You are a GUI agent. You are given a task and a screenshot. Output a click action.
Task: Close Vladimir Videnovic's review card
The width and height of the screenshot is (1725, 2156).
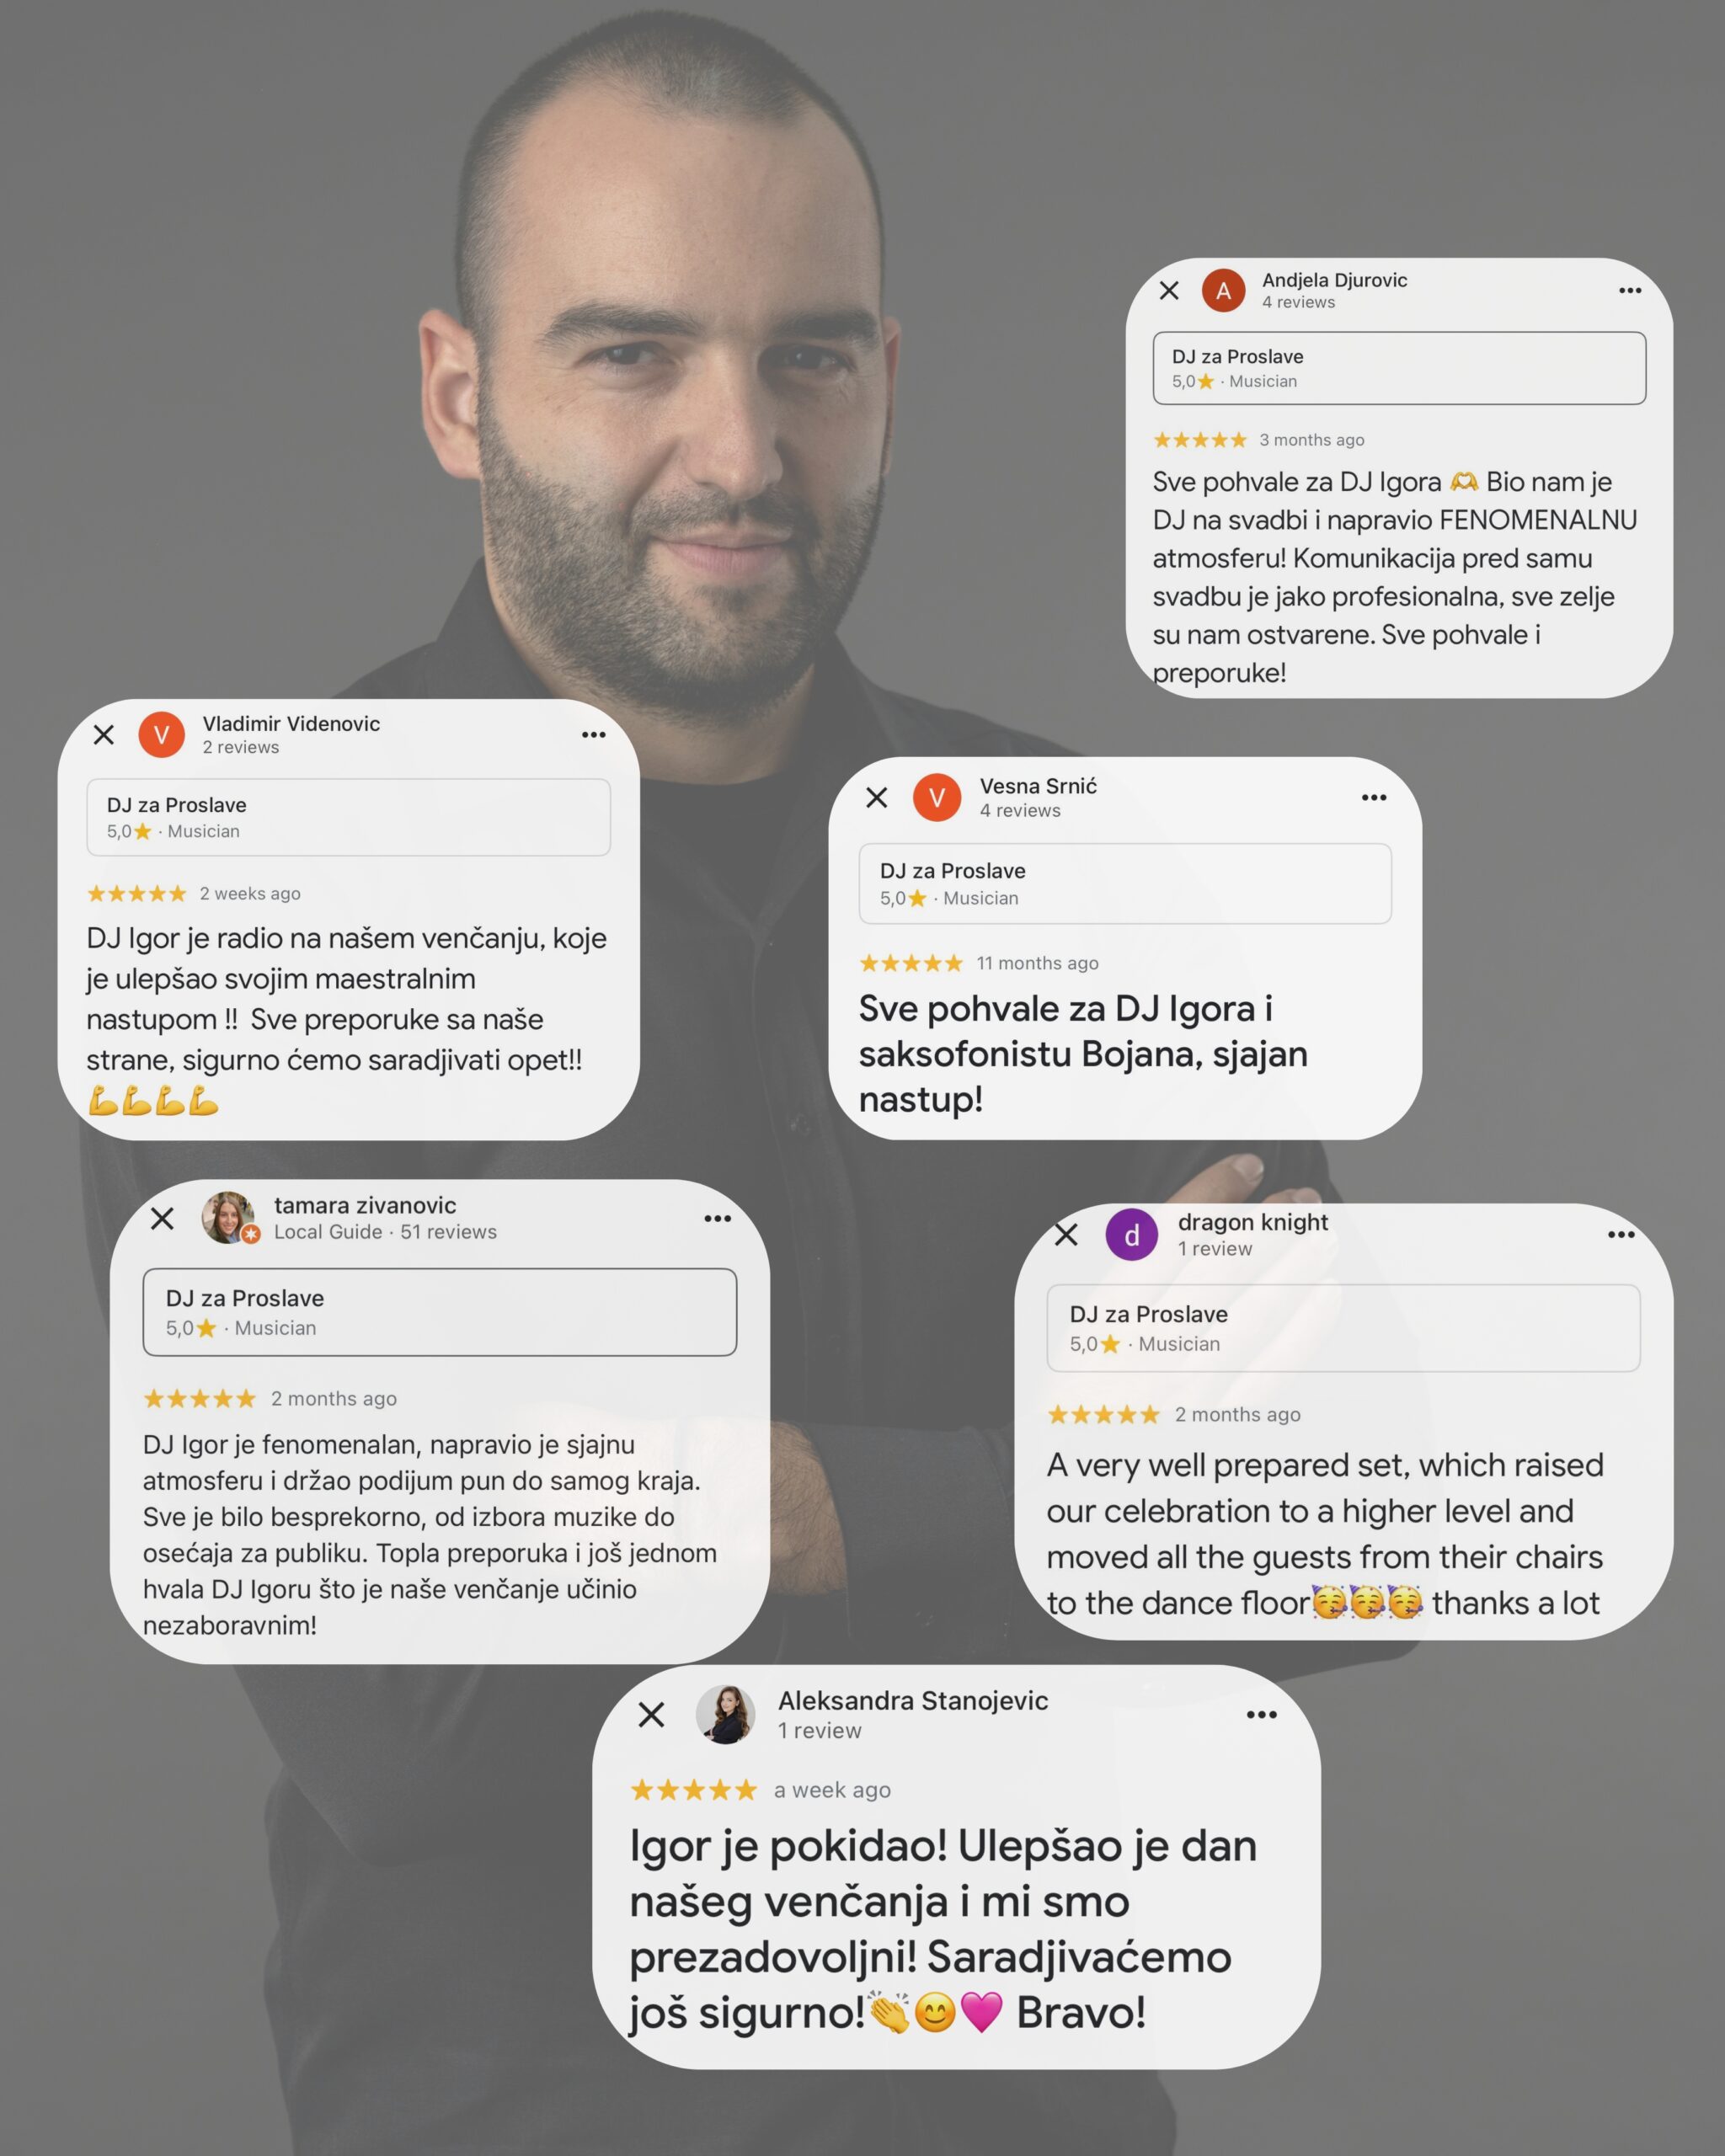pyautogui.click(x=103, y=734)
